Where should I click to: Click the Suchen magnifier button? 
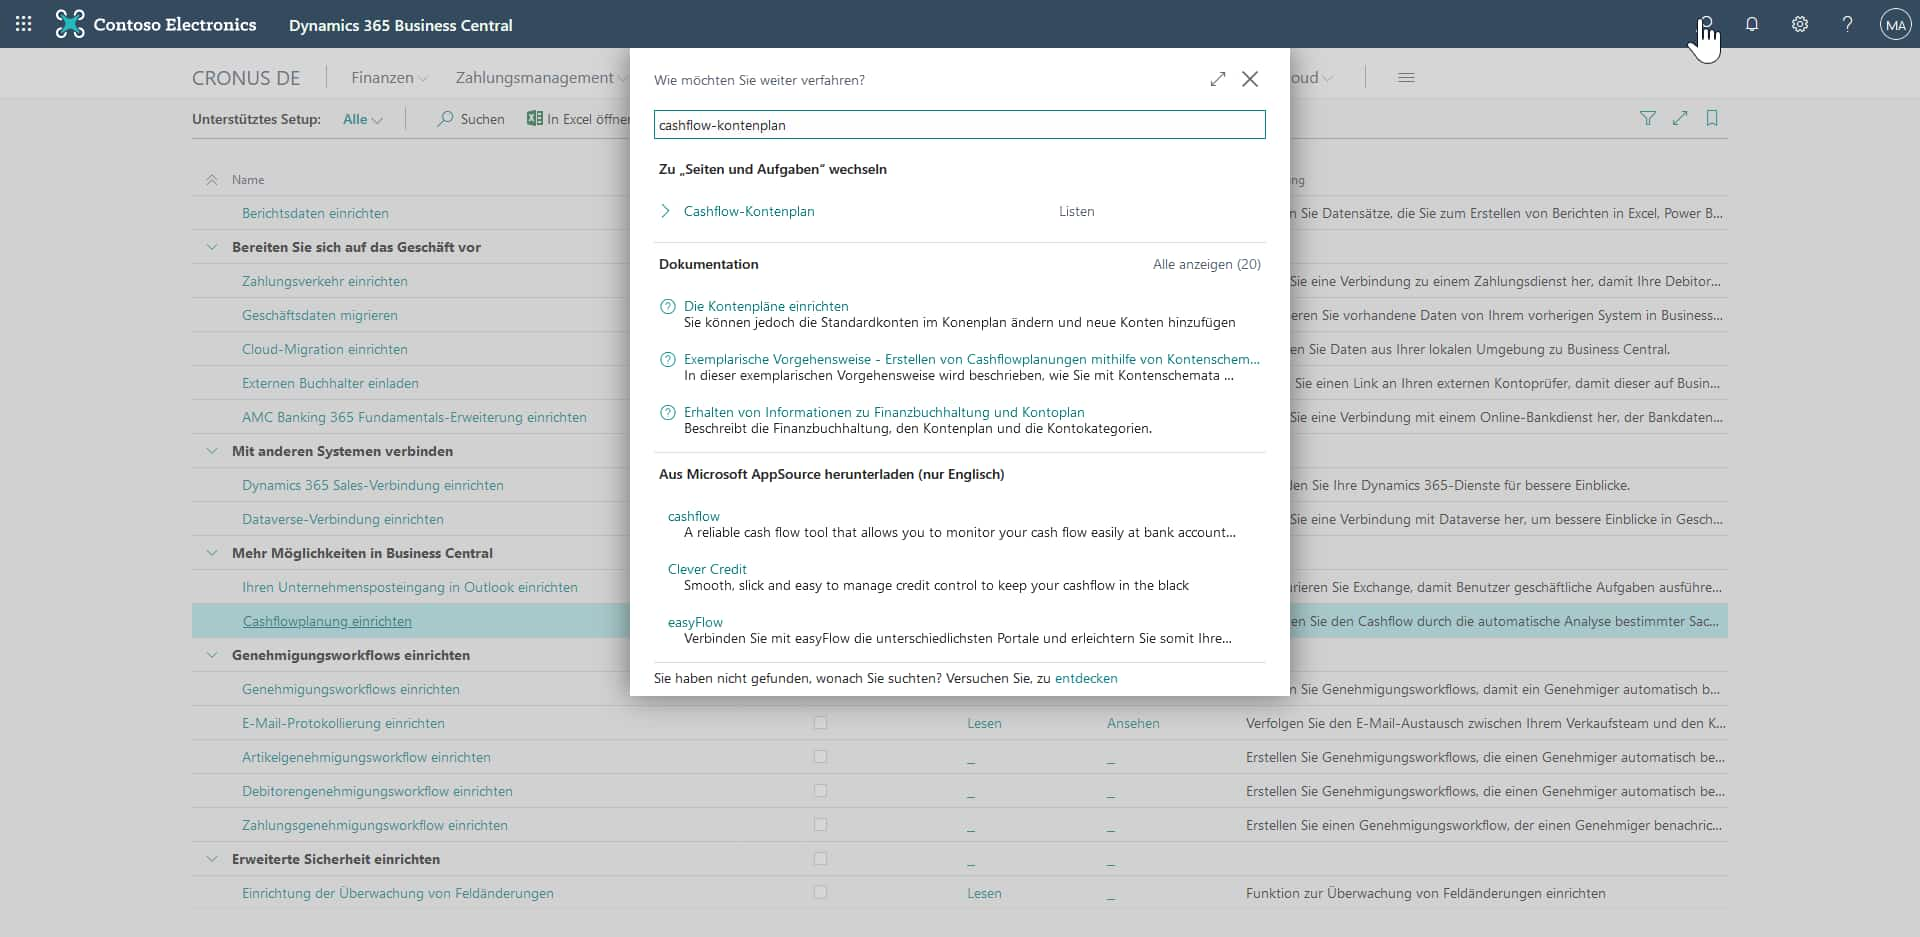tap(471, 119)
